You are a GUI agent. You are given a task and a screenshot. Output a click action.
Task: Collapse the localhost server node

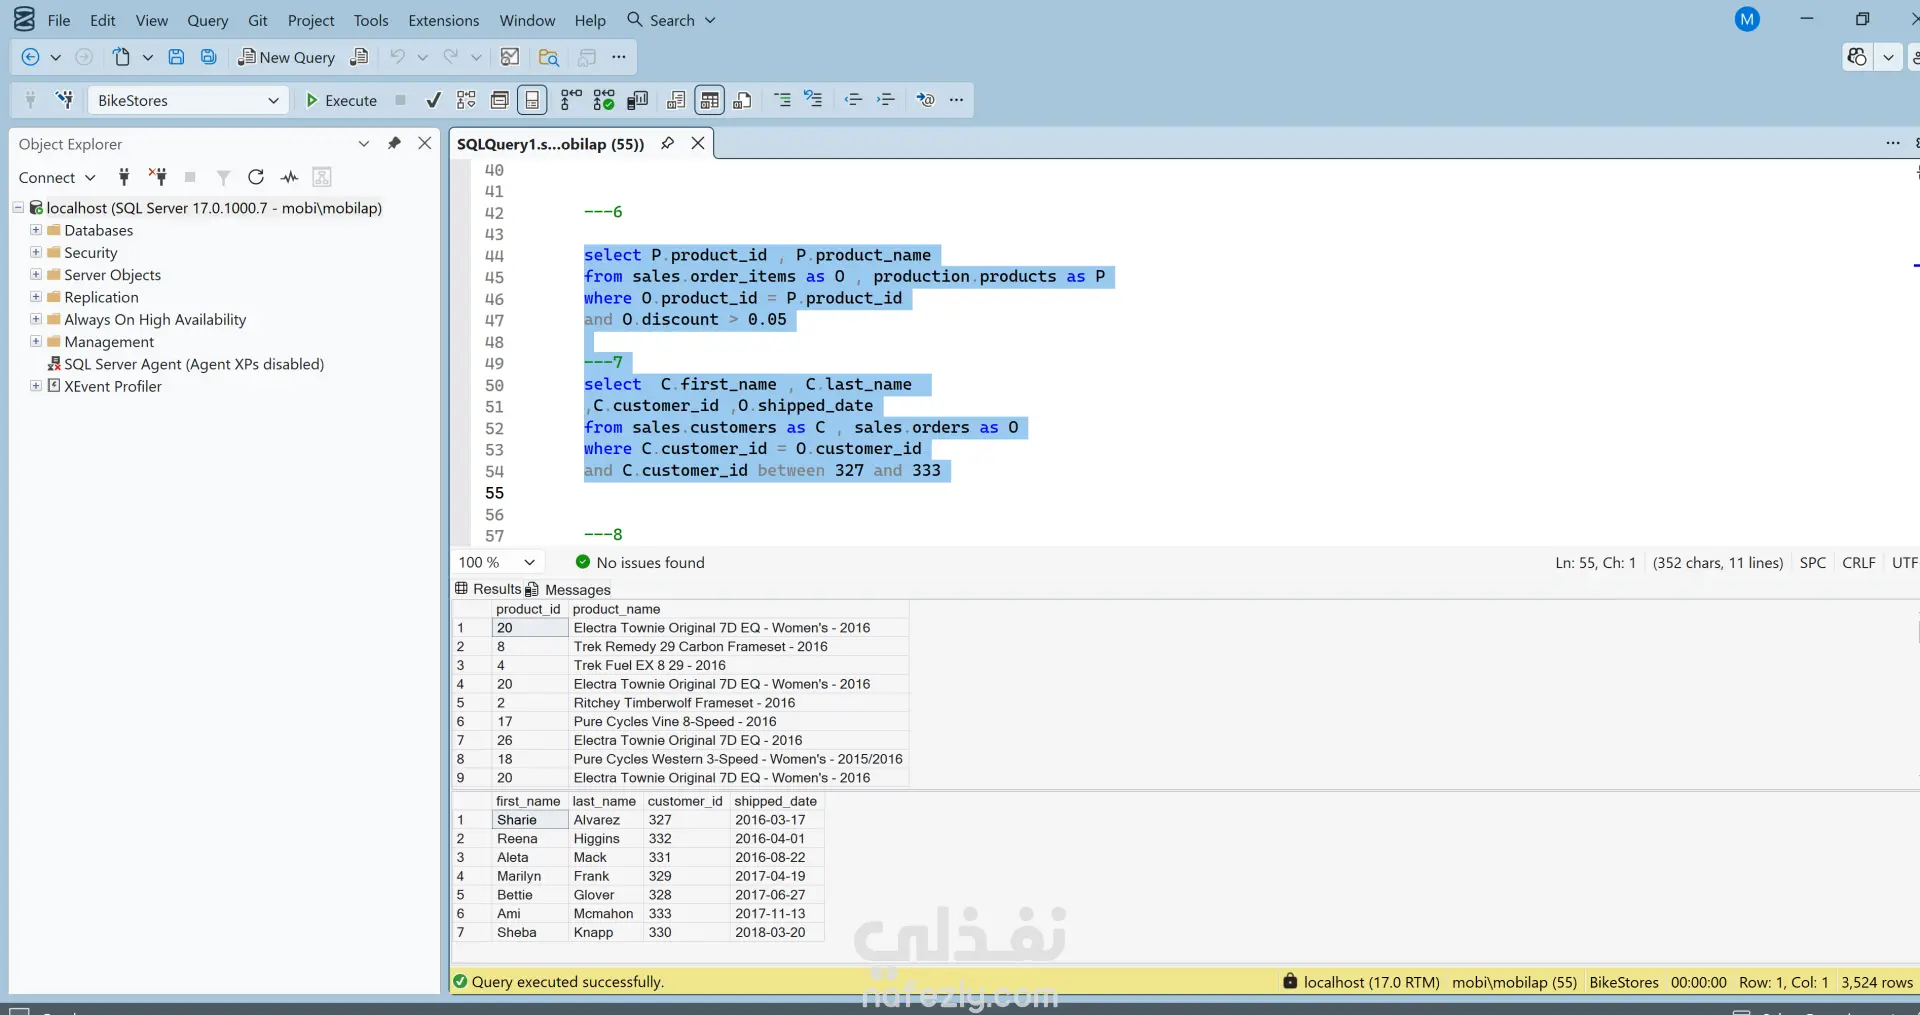(x=18, y=208)
